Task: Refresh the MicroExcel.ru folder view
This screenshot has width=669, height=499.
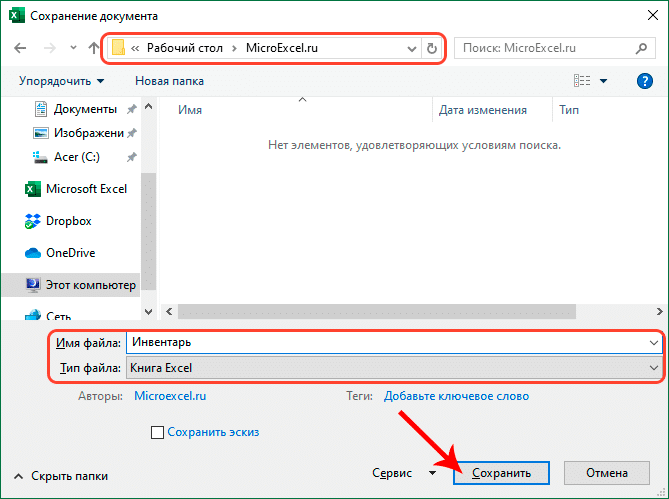Action: click(x=431, y=48)
